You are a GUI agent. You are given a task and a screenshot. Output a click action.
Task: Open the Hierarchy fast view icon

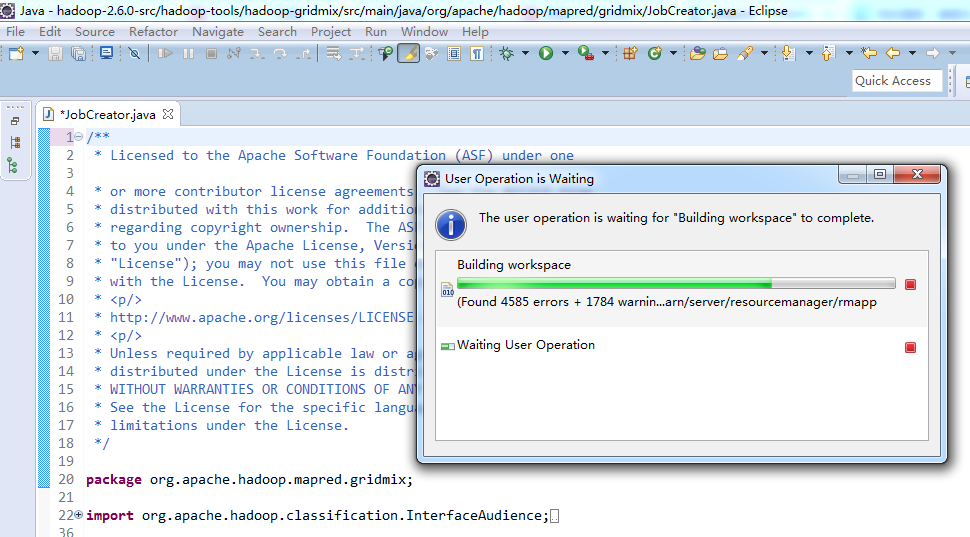pyautogui.click(x=15, y=143)
